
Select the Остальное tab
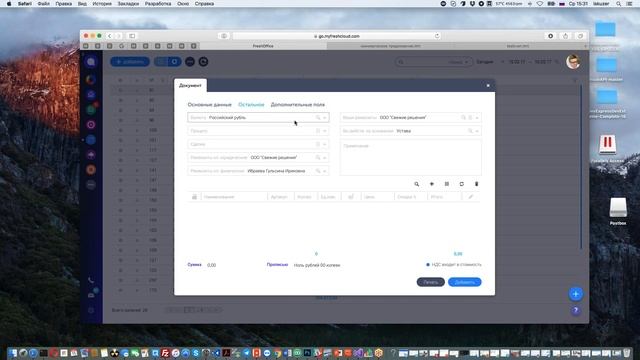[251, 105]
